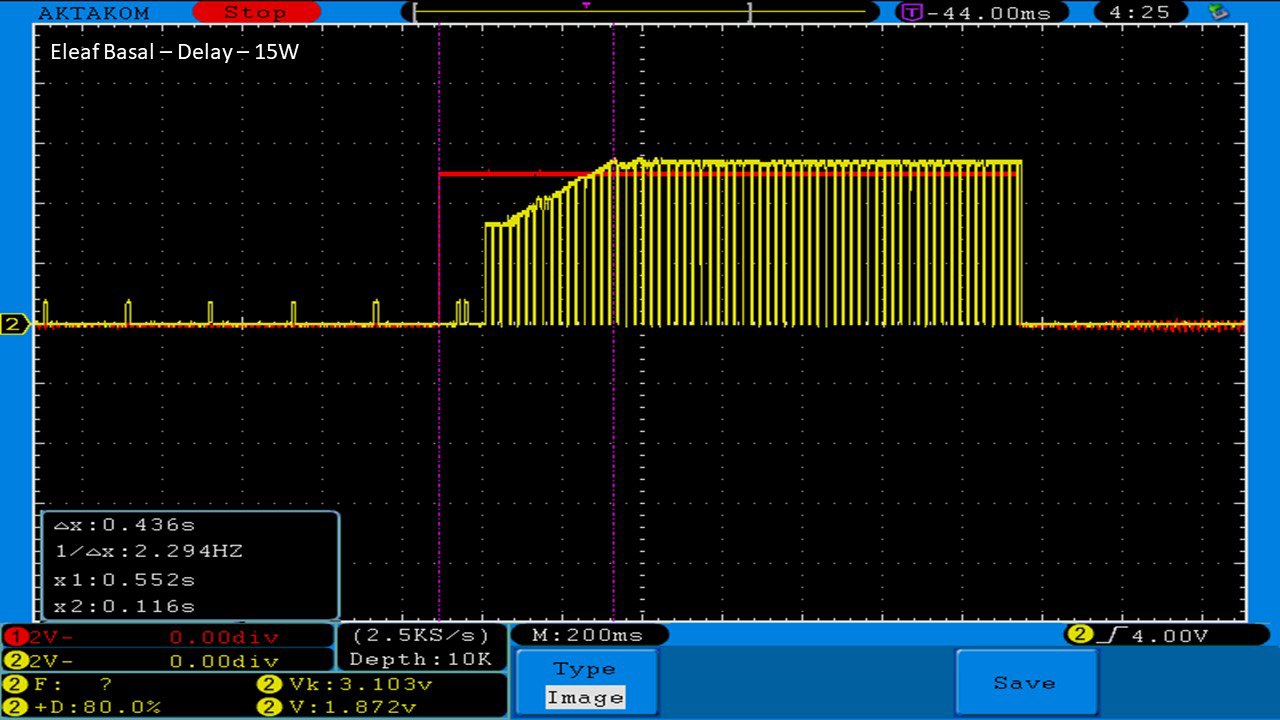Click the purple T trigger position icon

[911, 13]
